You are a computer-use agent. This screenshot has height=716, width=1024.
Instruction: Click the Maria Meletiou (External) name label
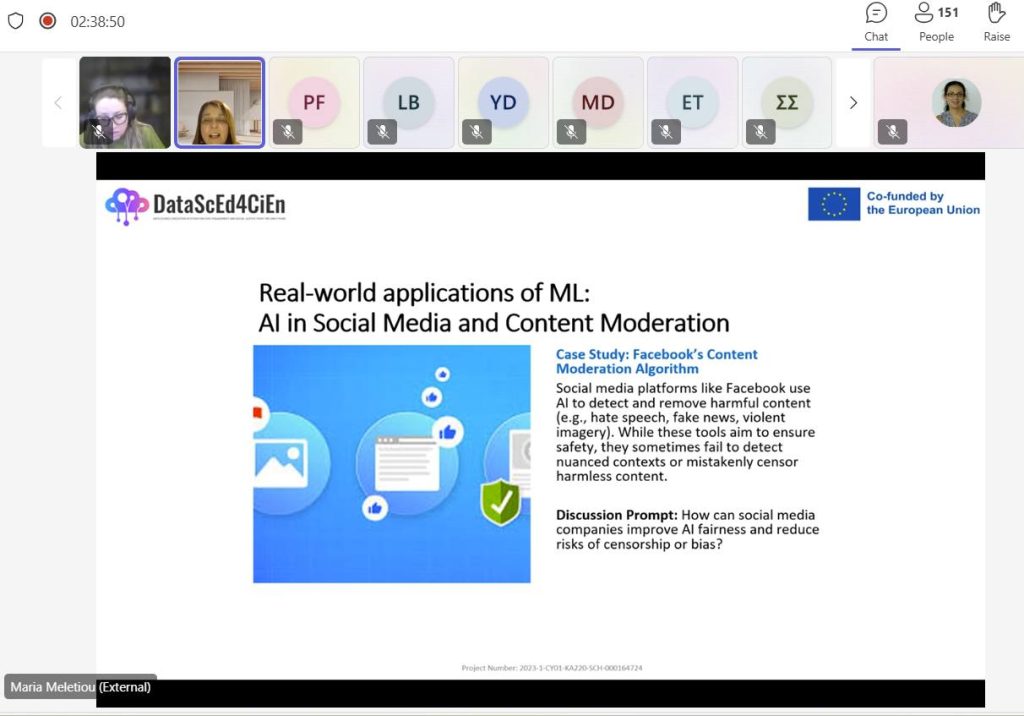[x=81, y=687]
